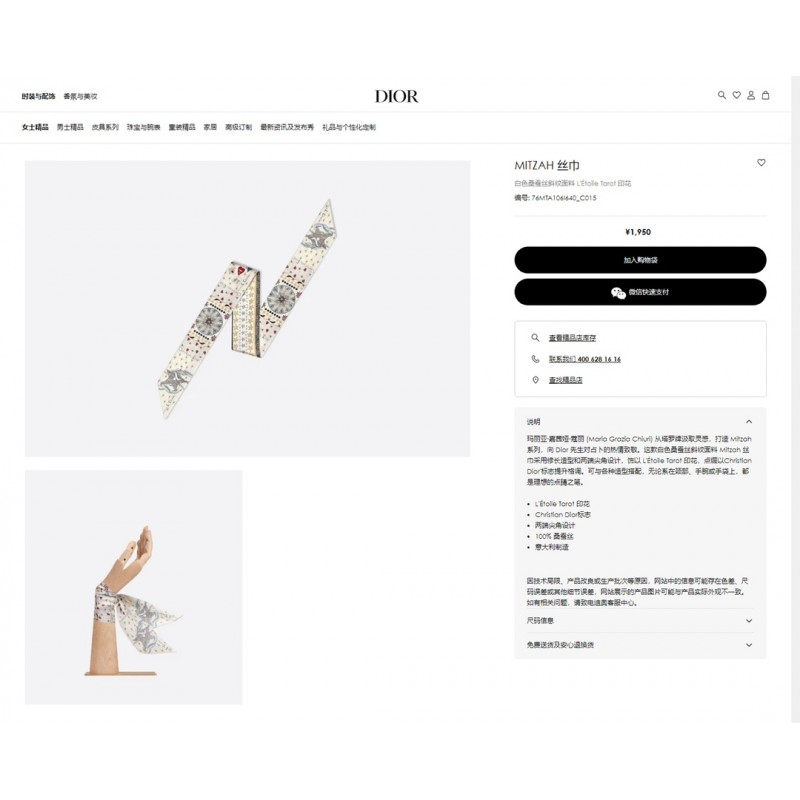The width and height of the screenshot is (800, 800).
Task: Open the 皮具系列 menu
Action: point(105,127)
